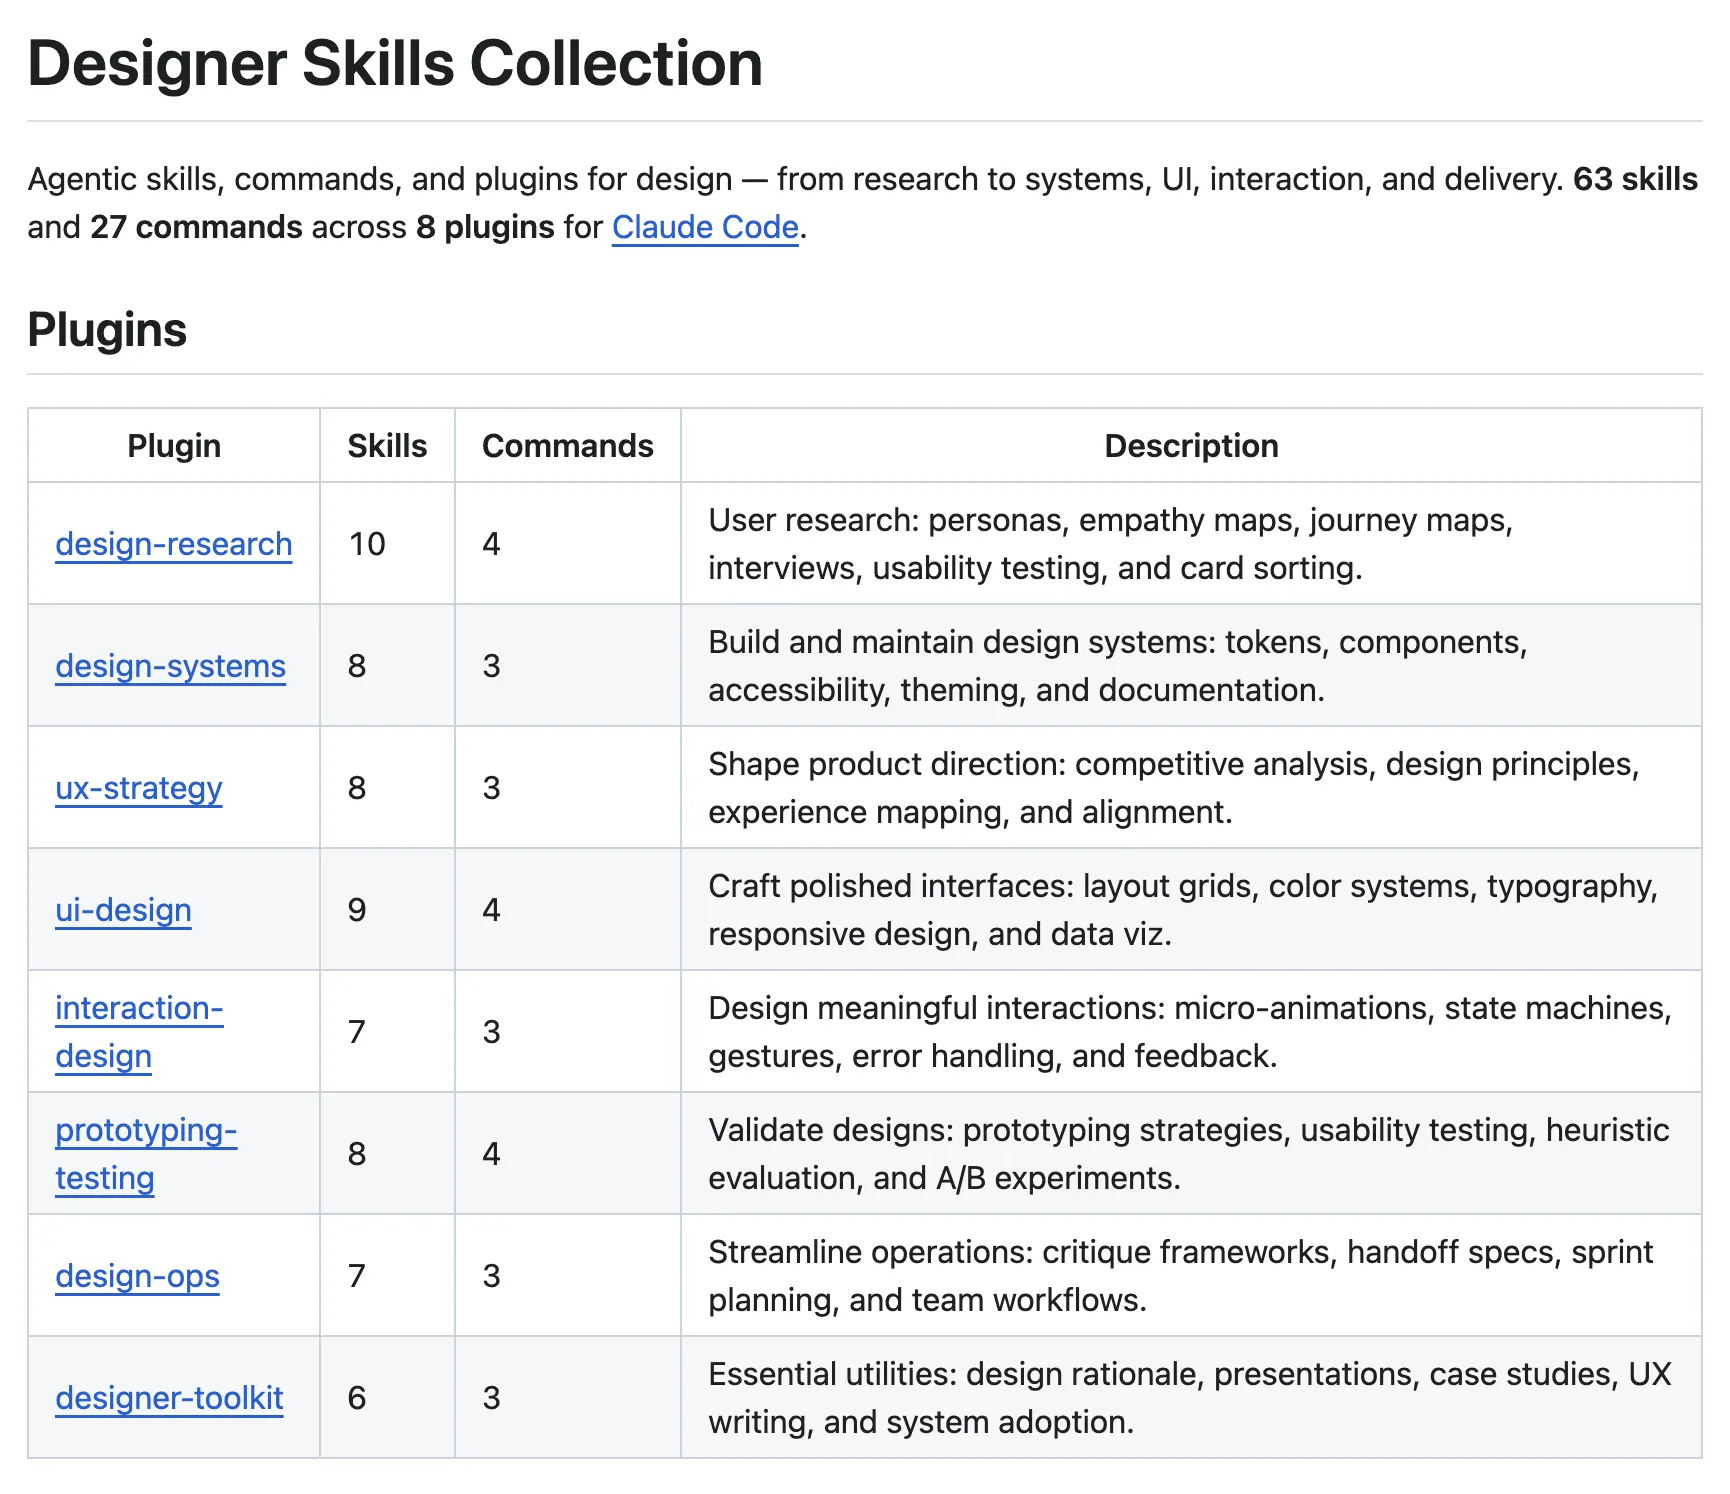Select the Description column header
The width and height of the screenshot is (1730, 1494).
[x=1191, y=446]
